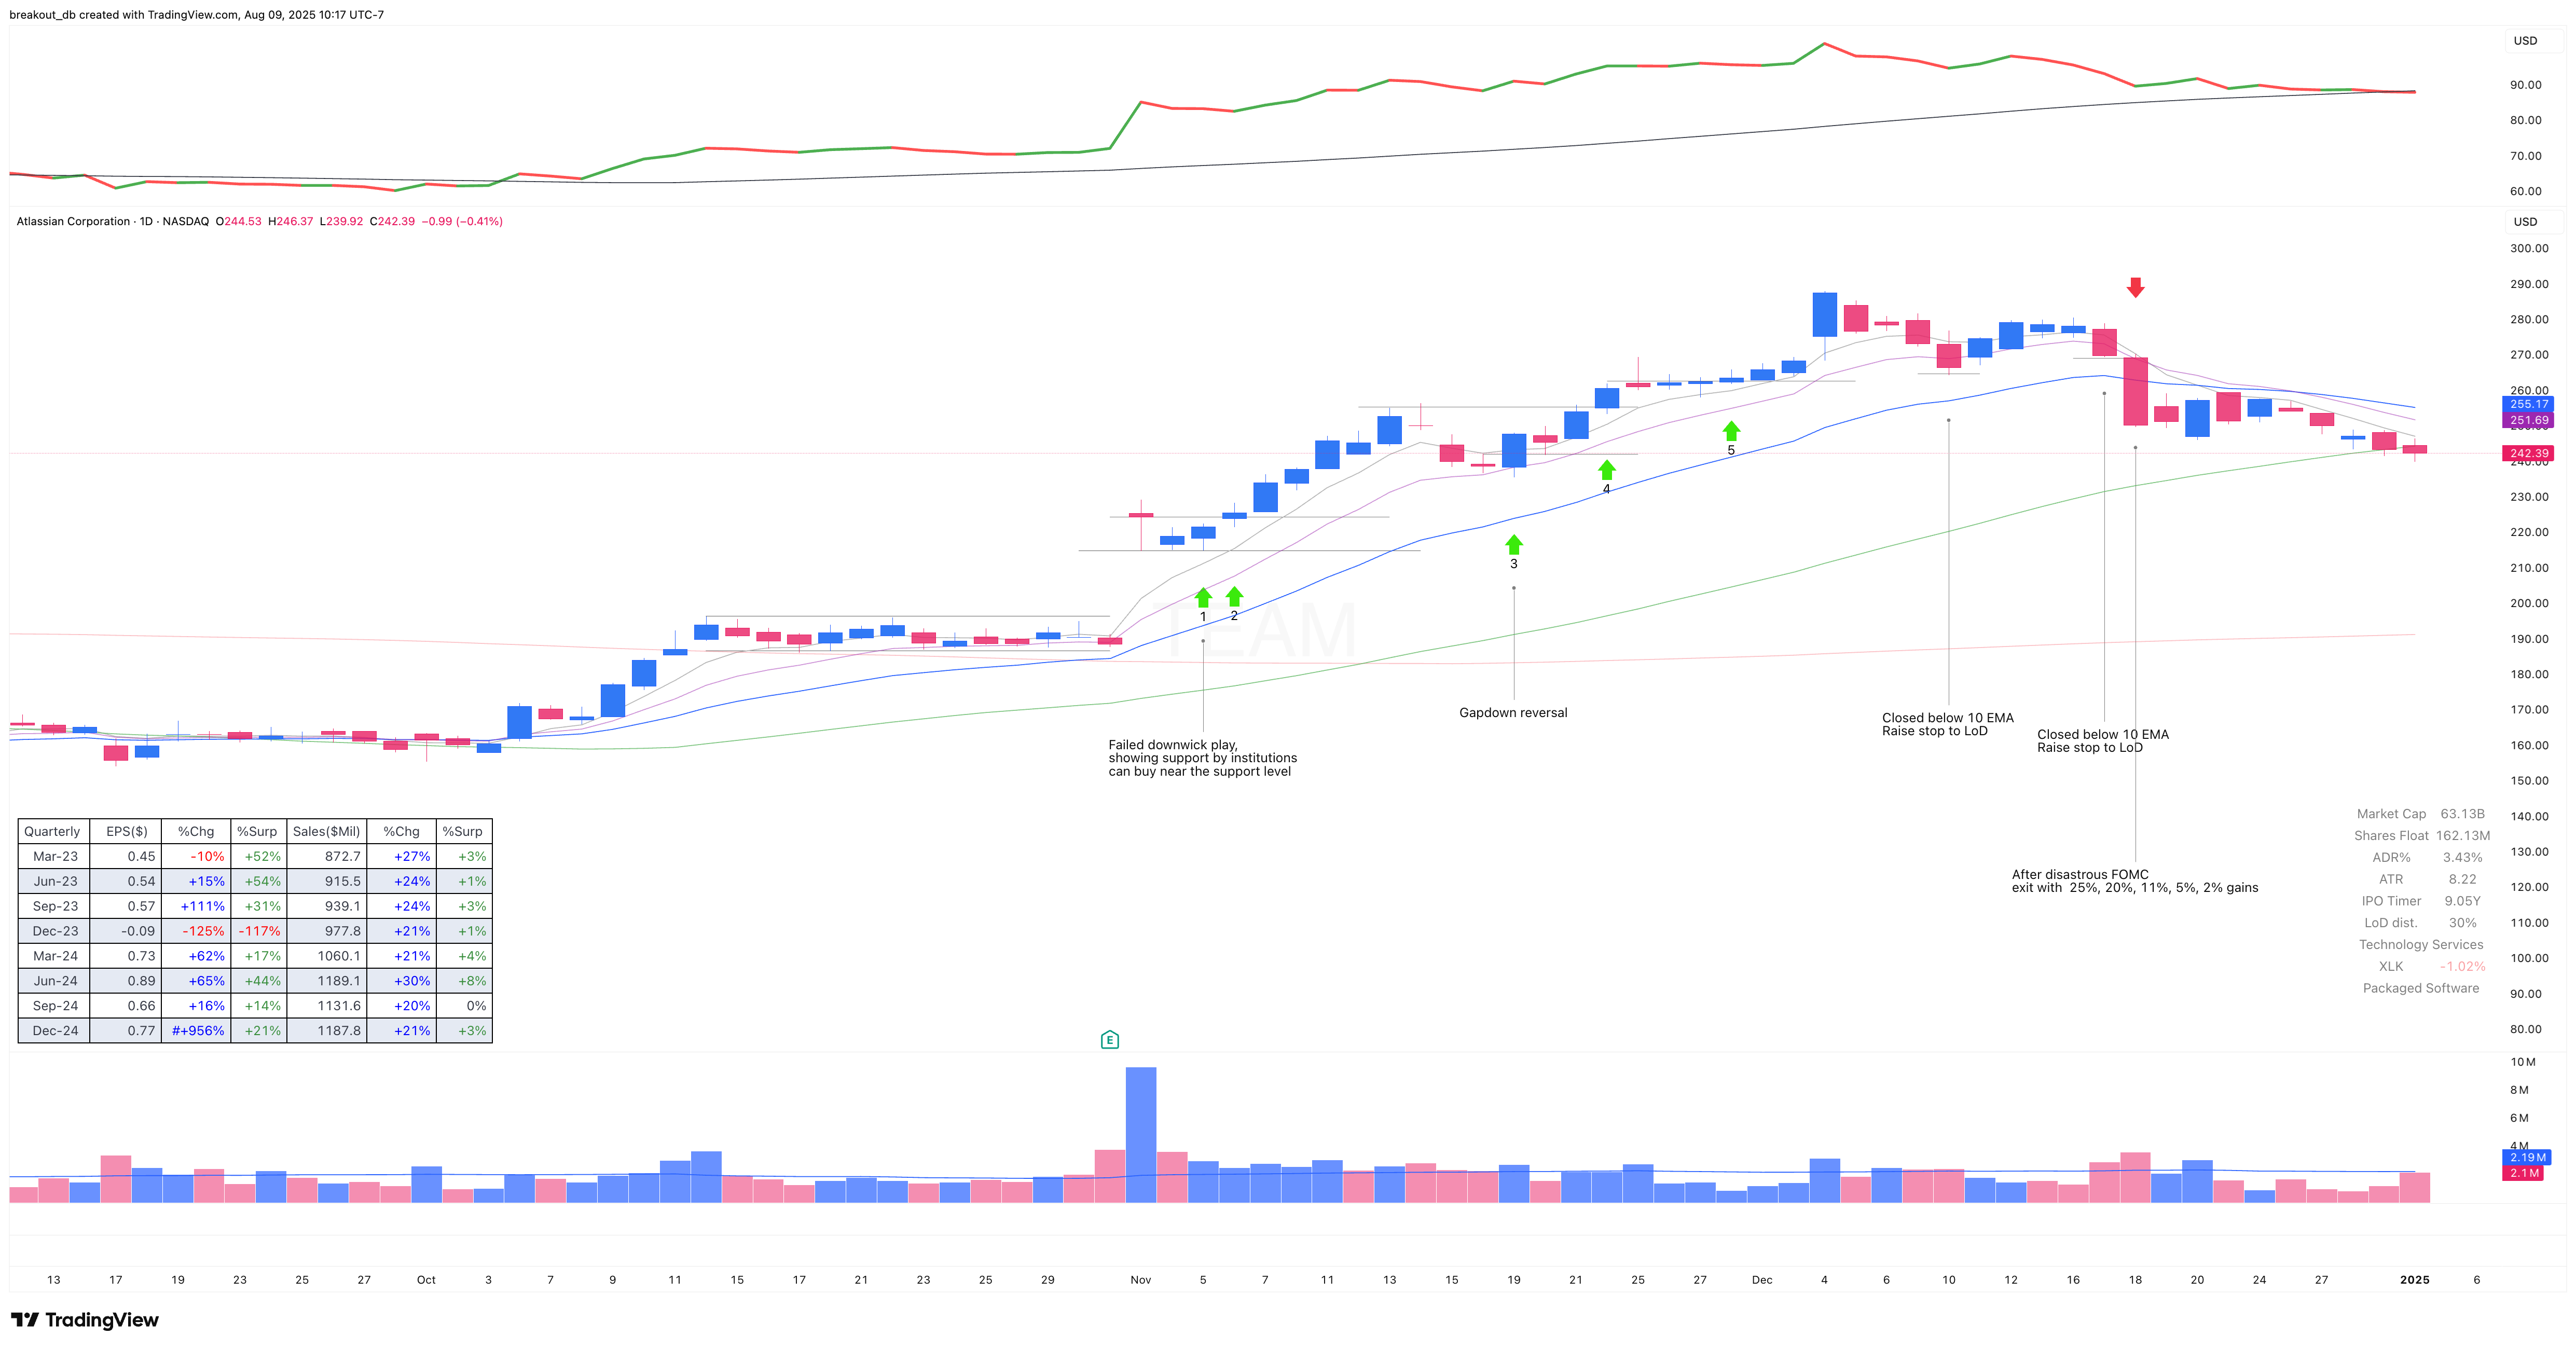Click the 2.19M volume label

point(2526,1157)
